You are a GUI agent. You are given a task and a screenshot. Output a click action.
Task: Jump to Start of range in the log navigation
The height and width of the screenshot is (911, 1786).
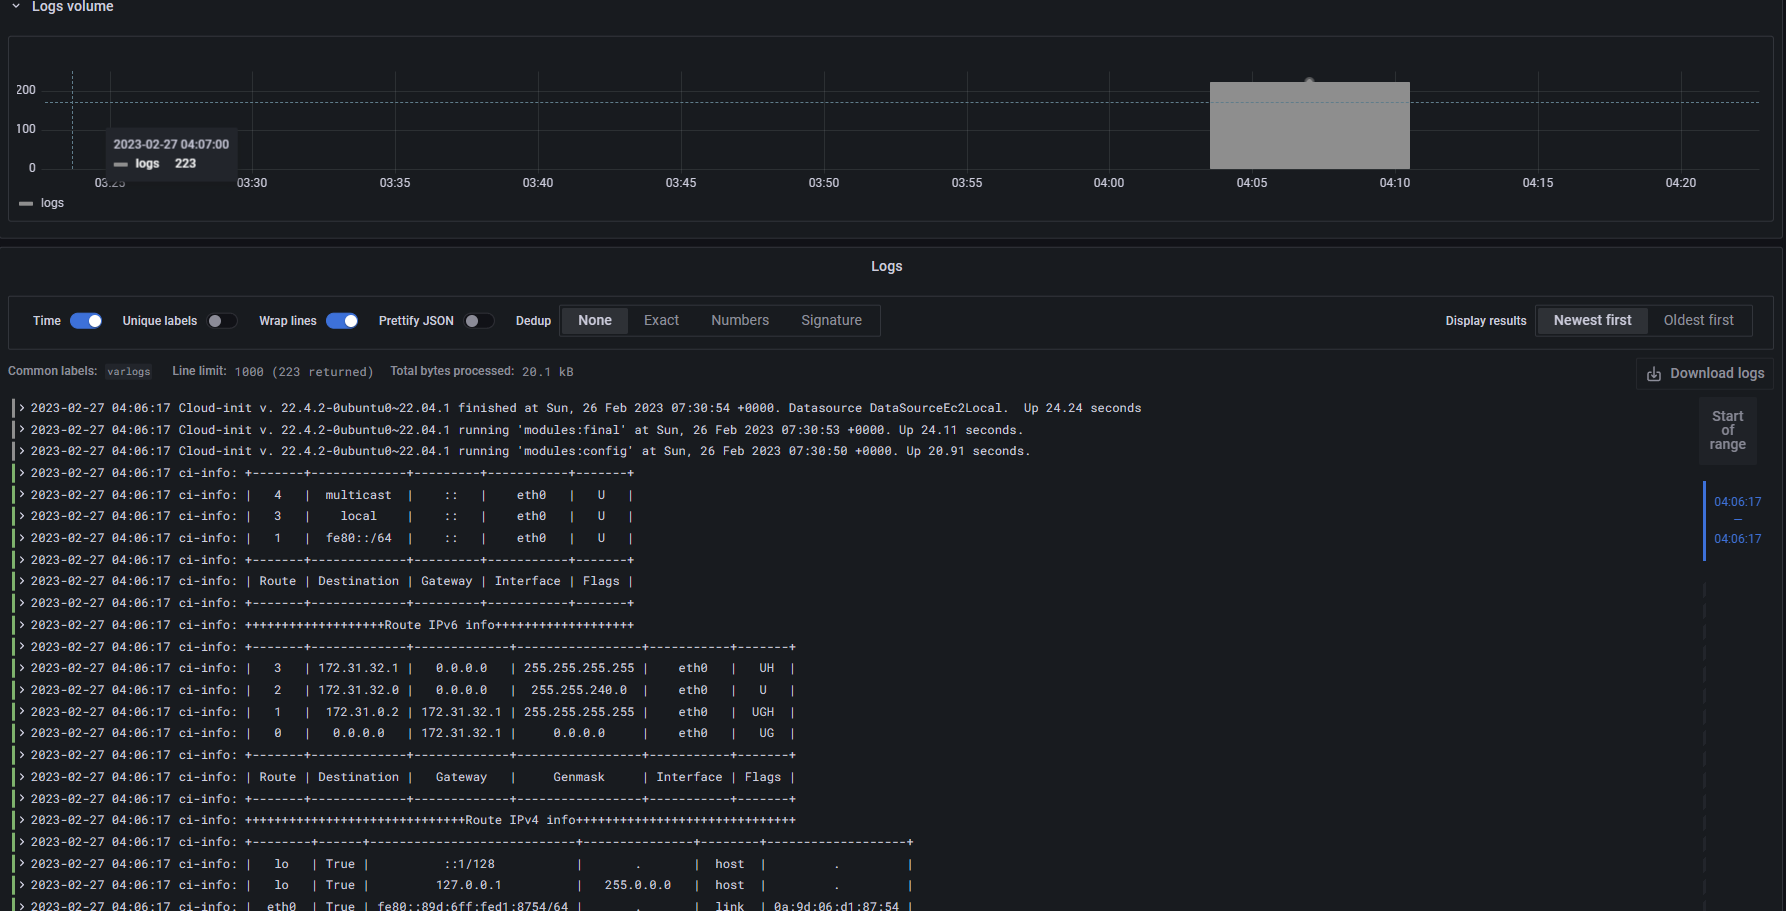pos(1727,430)
